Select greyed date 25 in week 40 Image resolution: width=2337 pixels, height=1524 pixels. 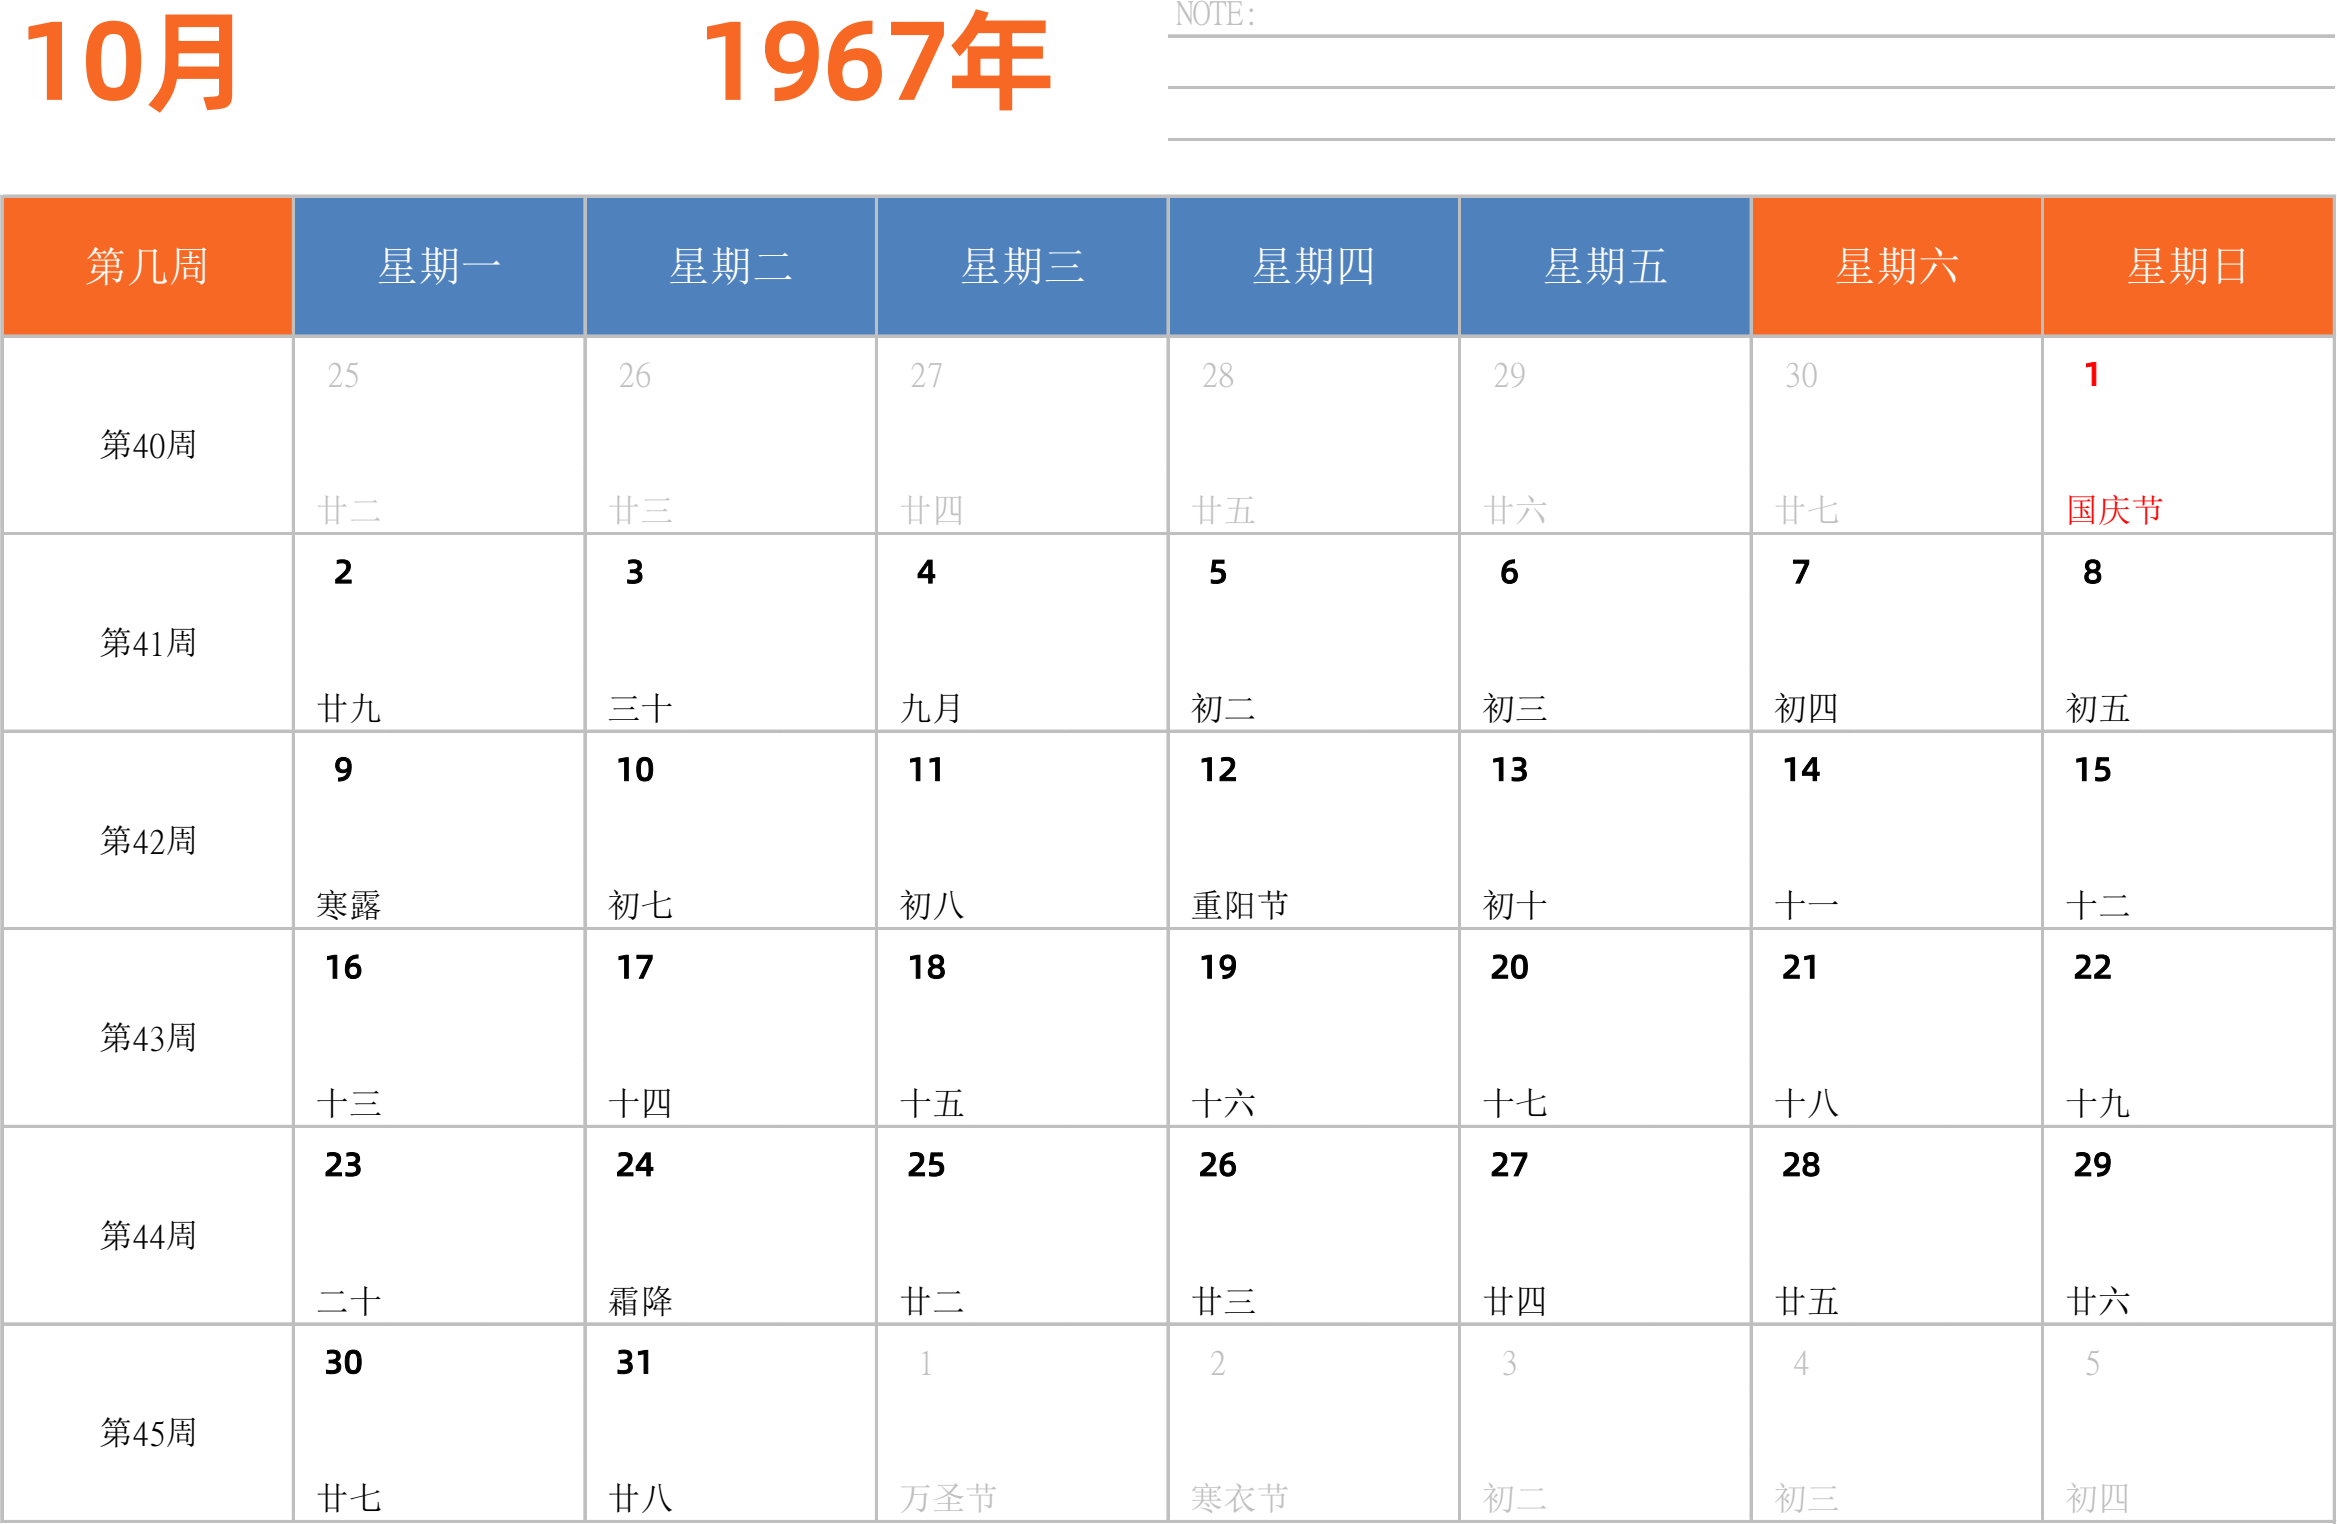click(343, 375)
